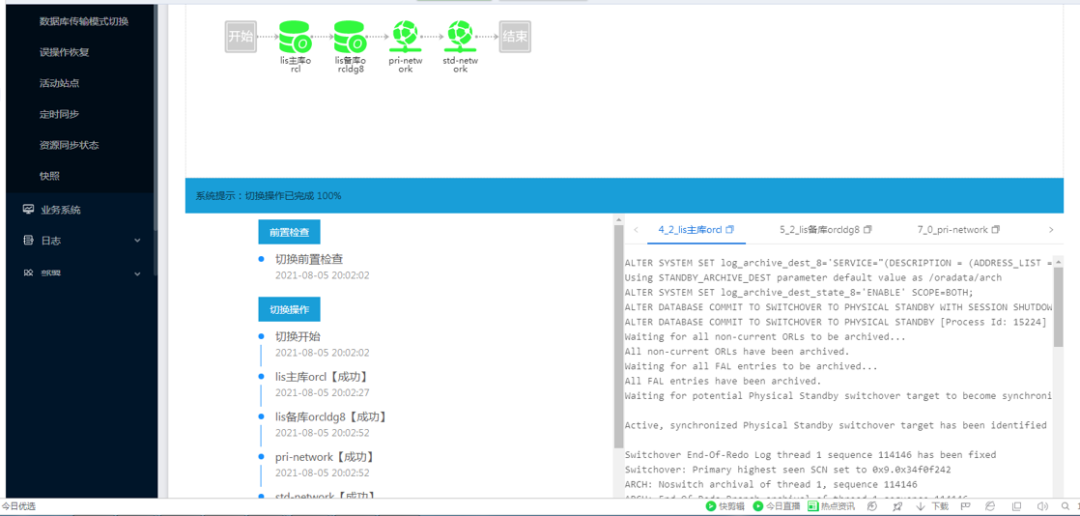
Task: Click the lis主库orcl database node icon
Action: click(x=295, y=37)
